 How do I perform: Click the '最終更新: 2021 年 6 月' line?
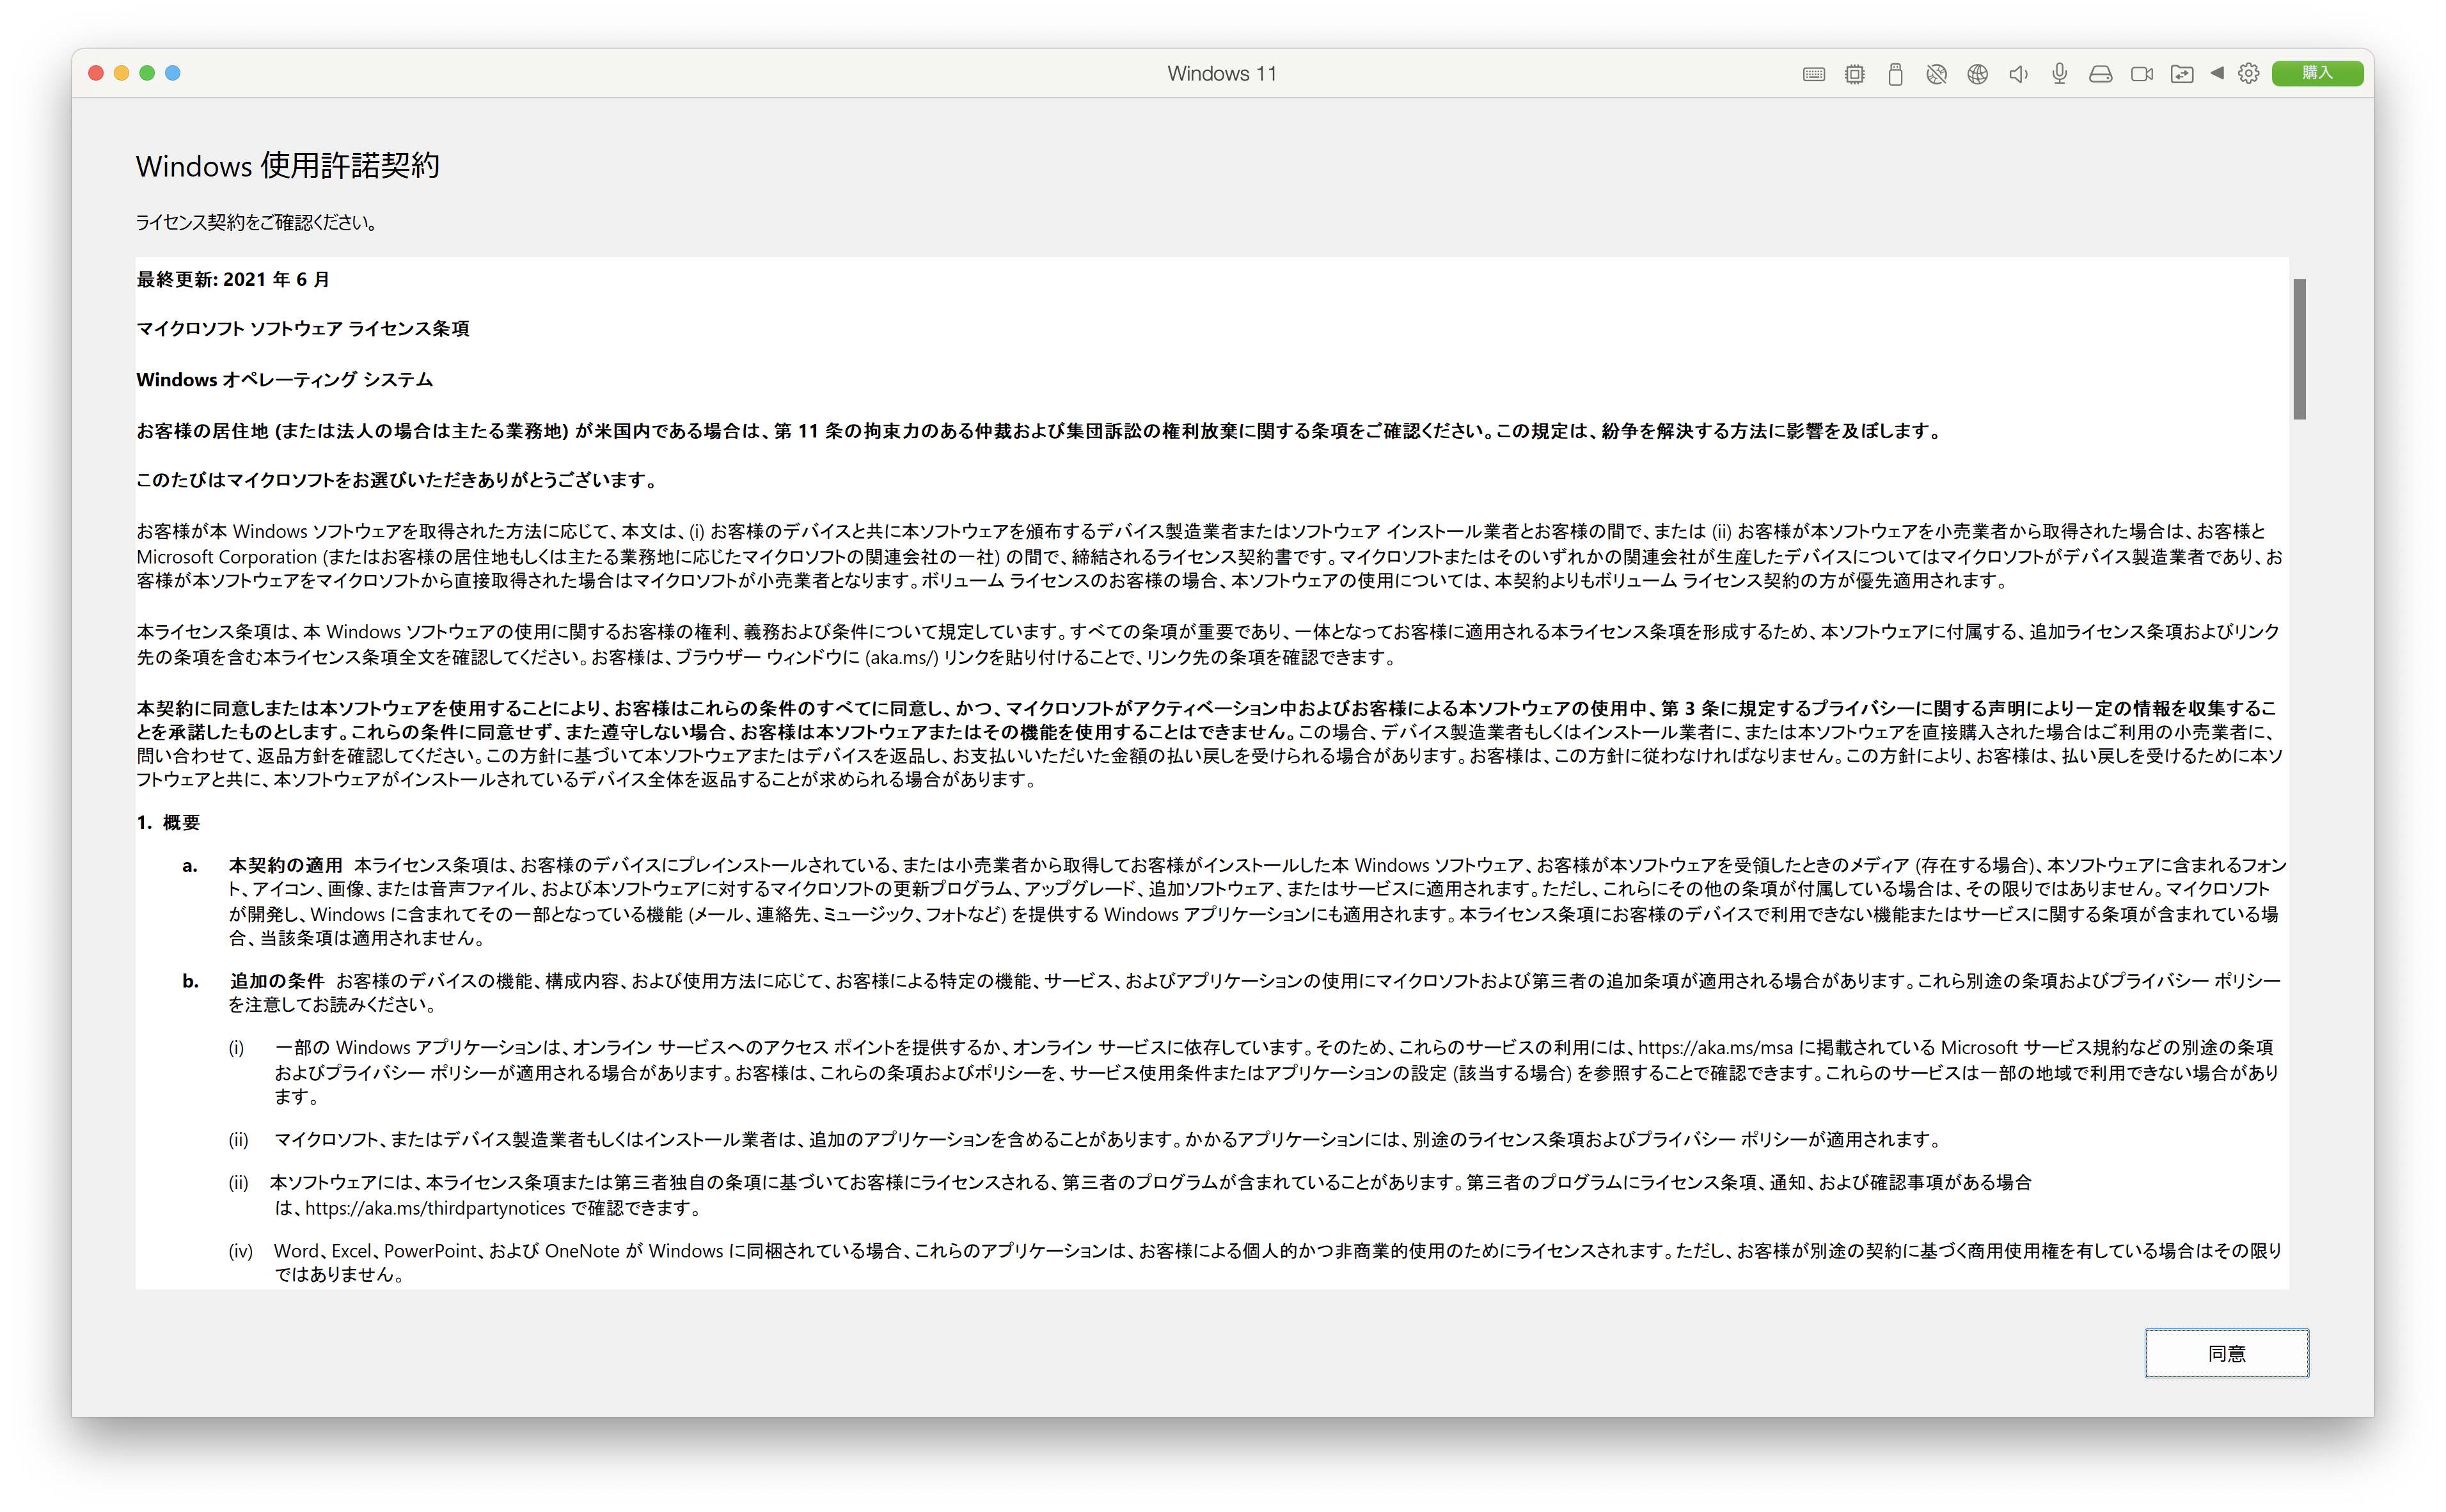pos(233,279)
